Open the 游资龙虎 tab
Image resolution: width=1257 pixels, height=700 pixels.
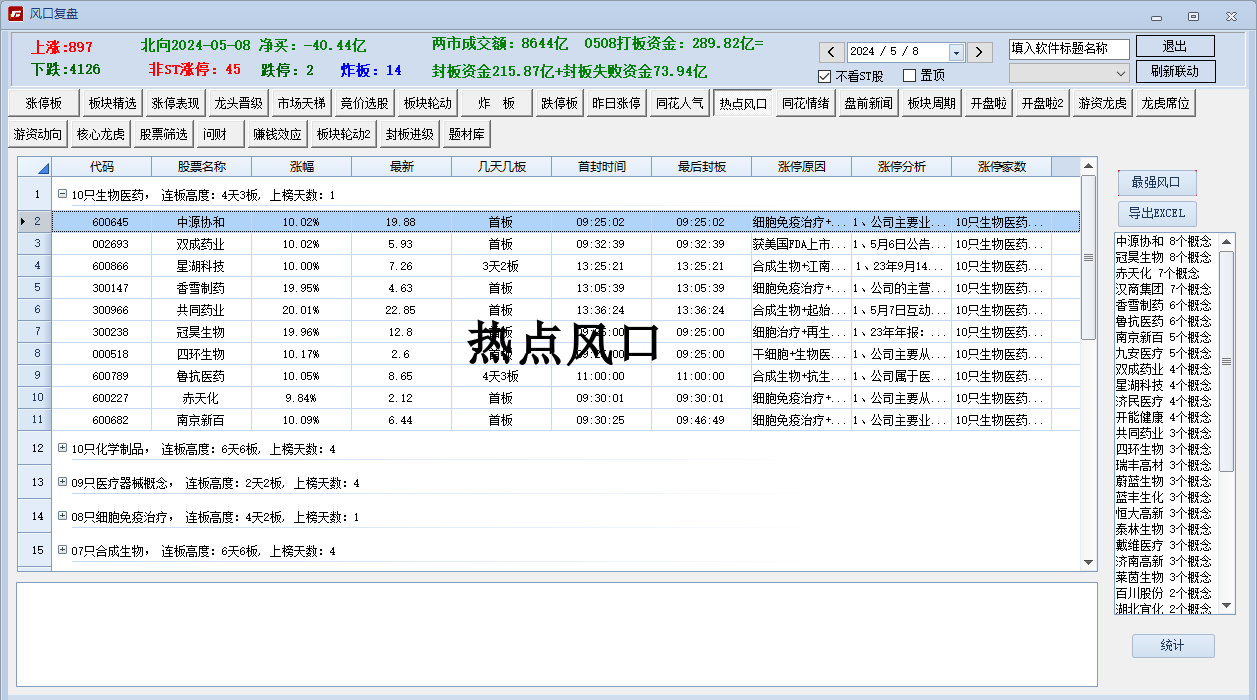pyautogui.click(x=1103, y=104)
